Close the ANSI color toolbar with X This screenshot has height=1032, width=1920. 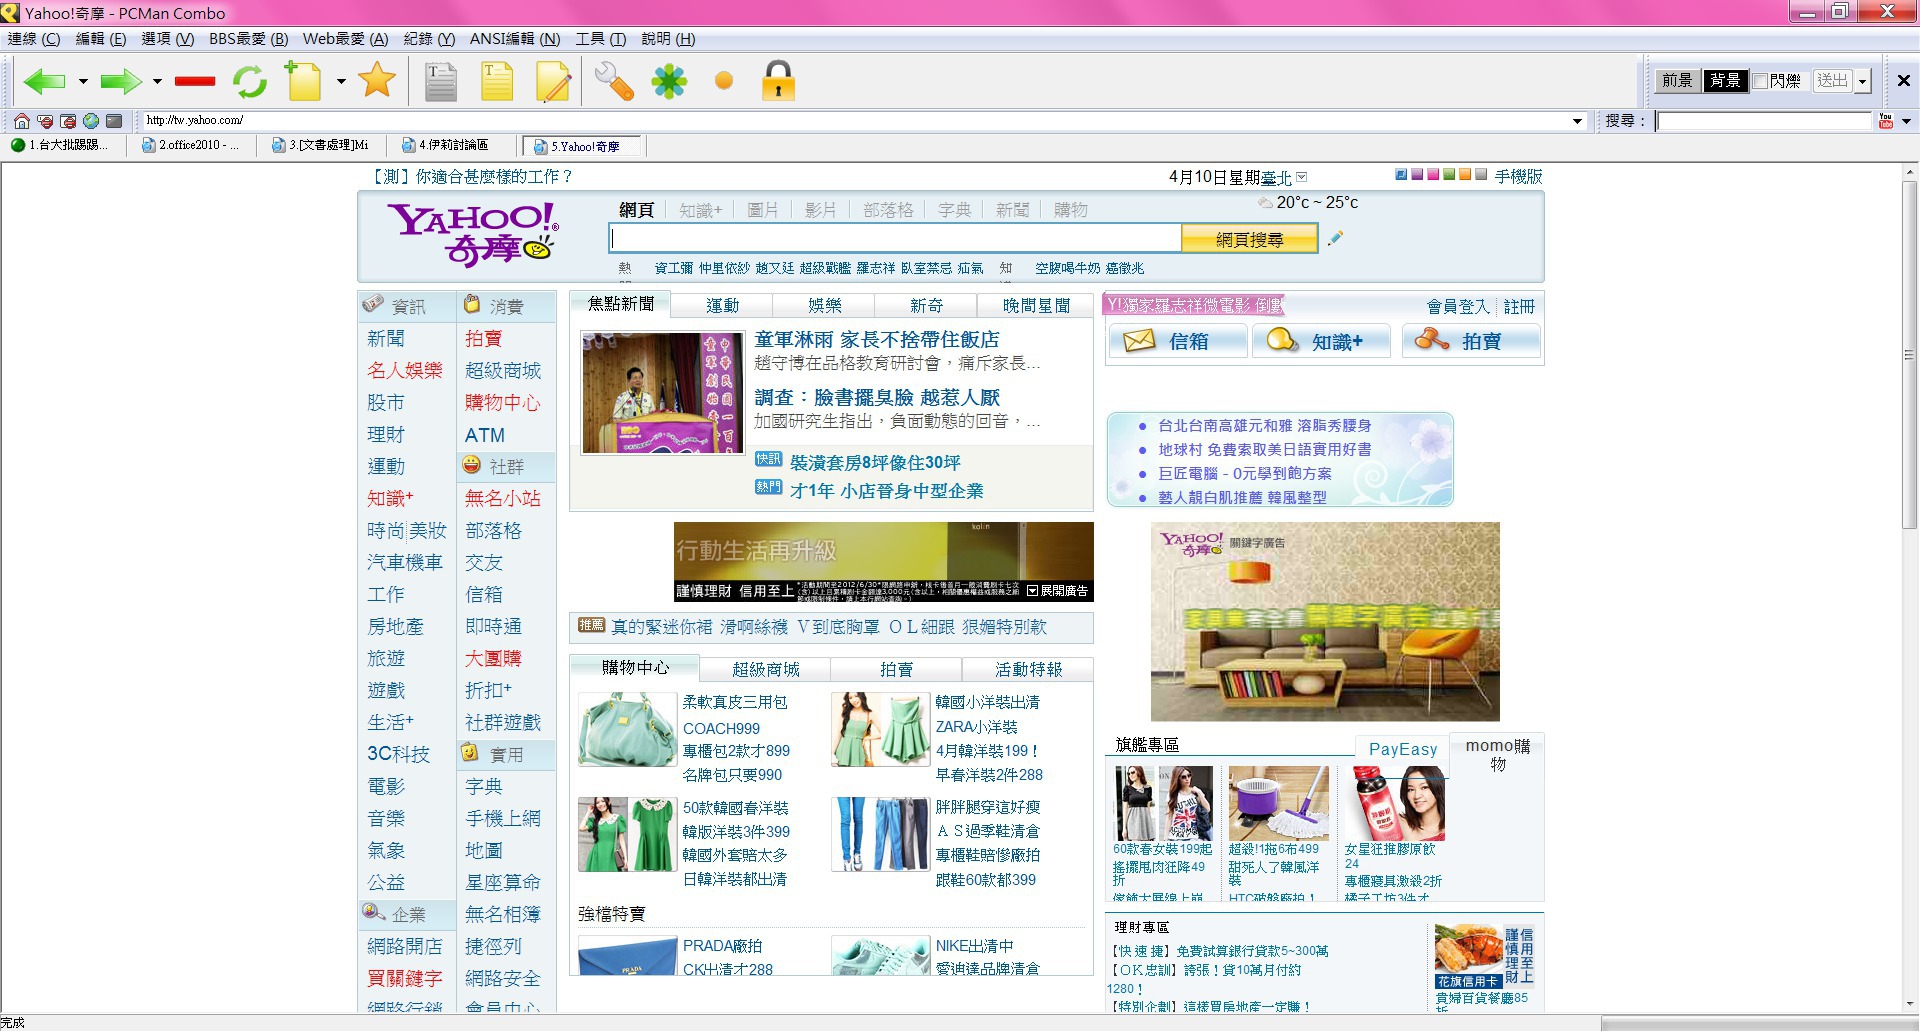[1904, 81]
